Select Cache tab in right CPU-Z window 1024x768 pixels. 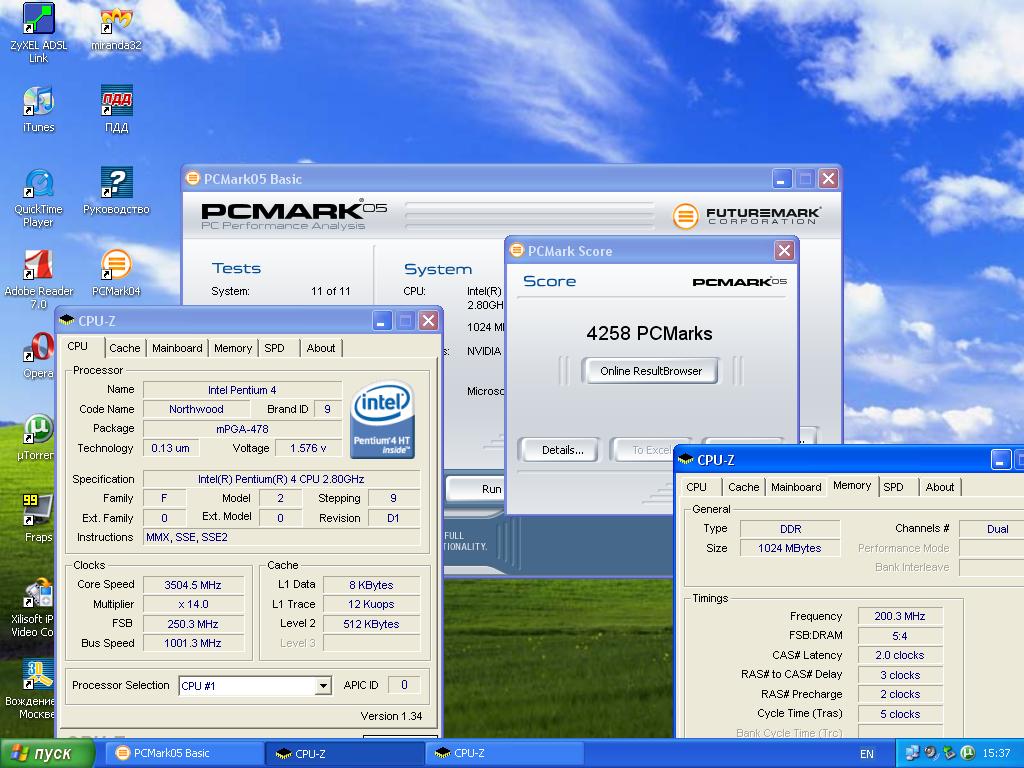tap(743, 487)
